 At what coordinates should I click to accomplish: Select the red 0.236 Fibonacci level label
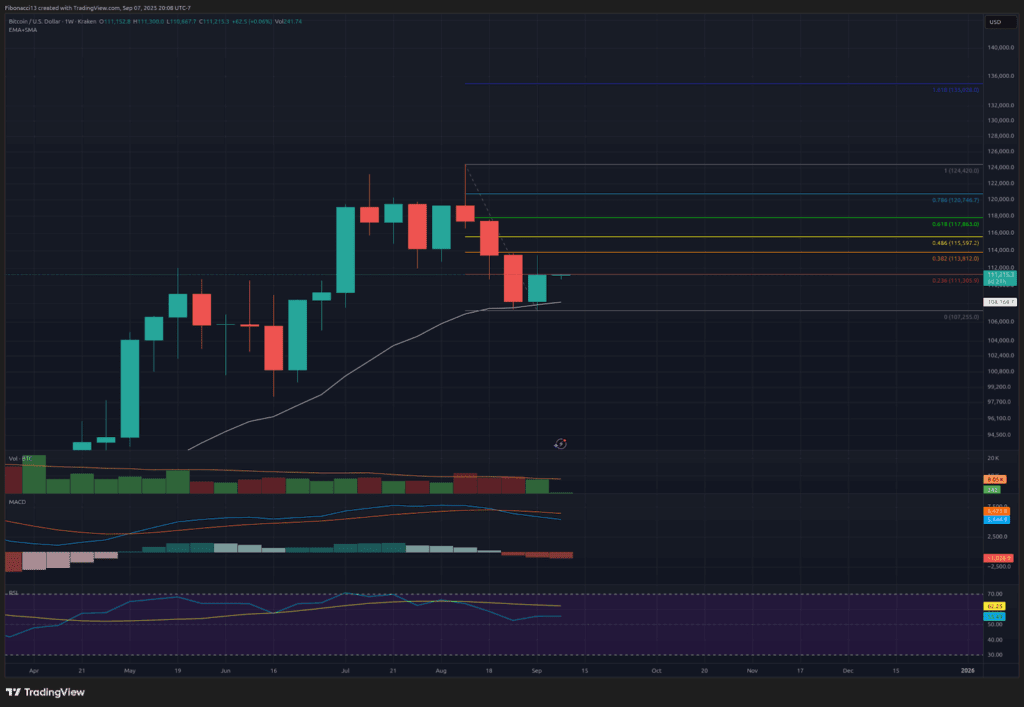coord(955,281)
